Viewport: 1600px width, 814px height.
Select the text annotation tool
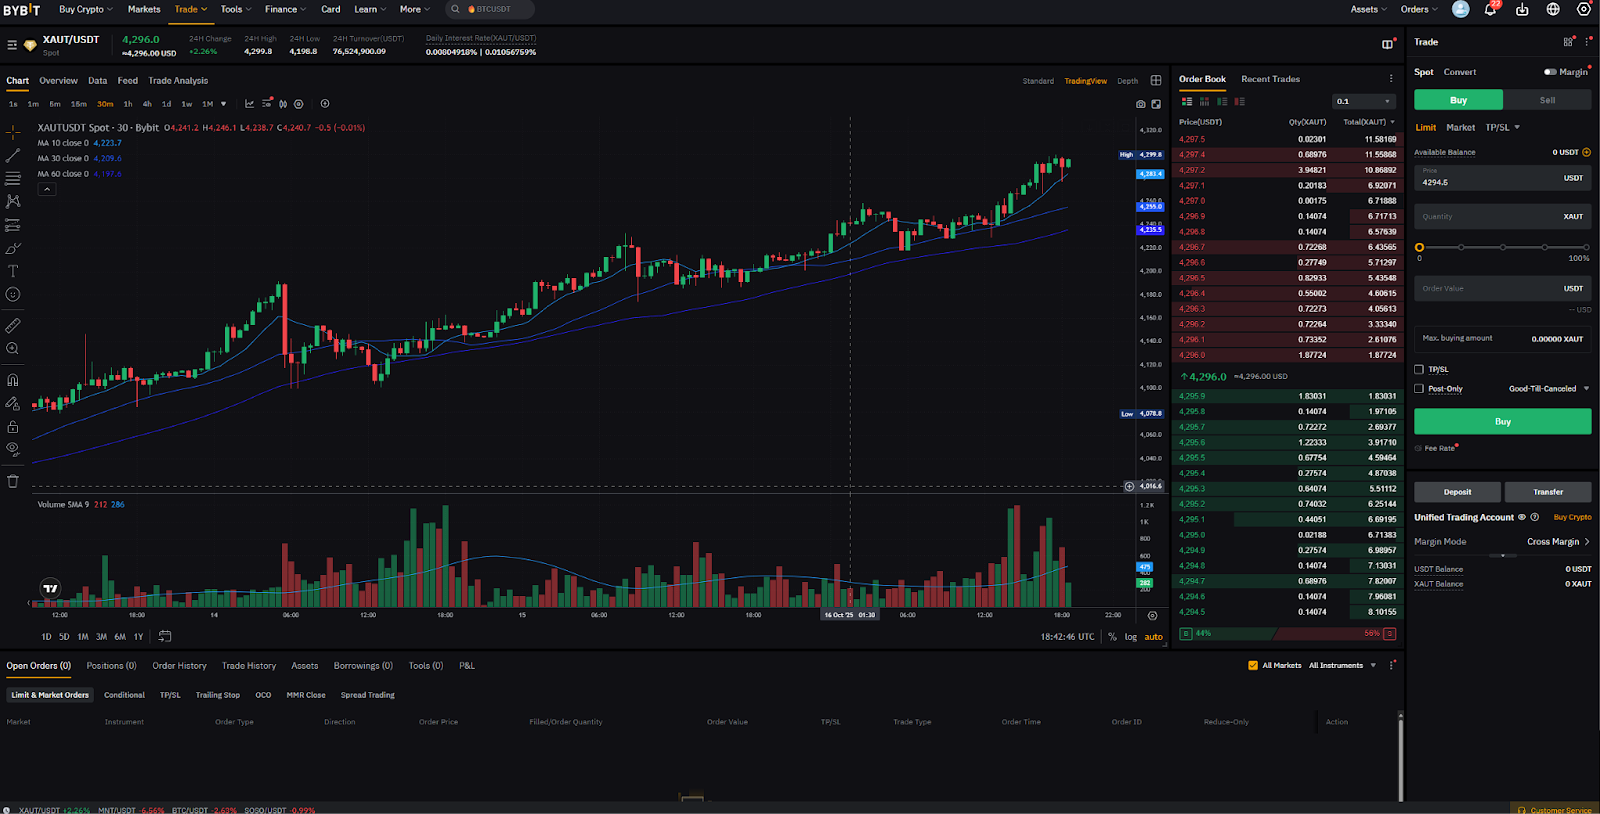pos(13,271)
